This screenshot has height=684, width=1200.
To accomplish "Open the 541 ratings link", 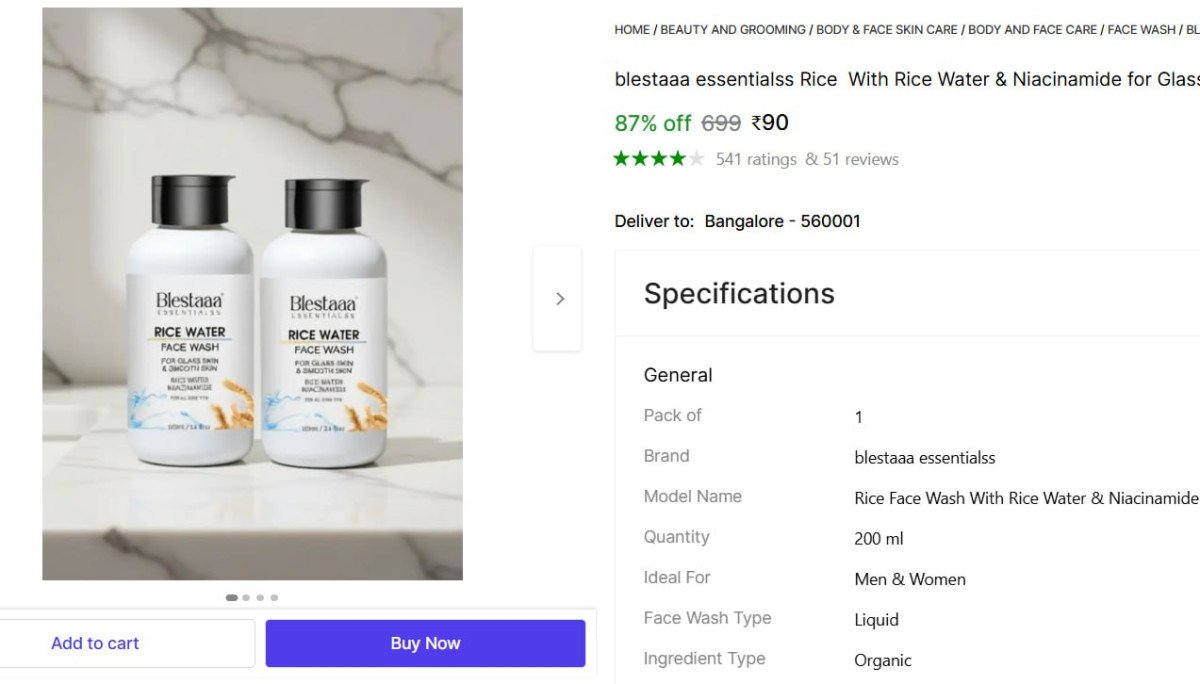I will coord(756,158).
